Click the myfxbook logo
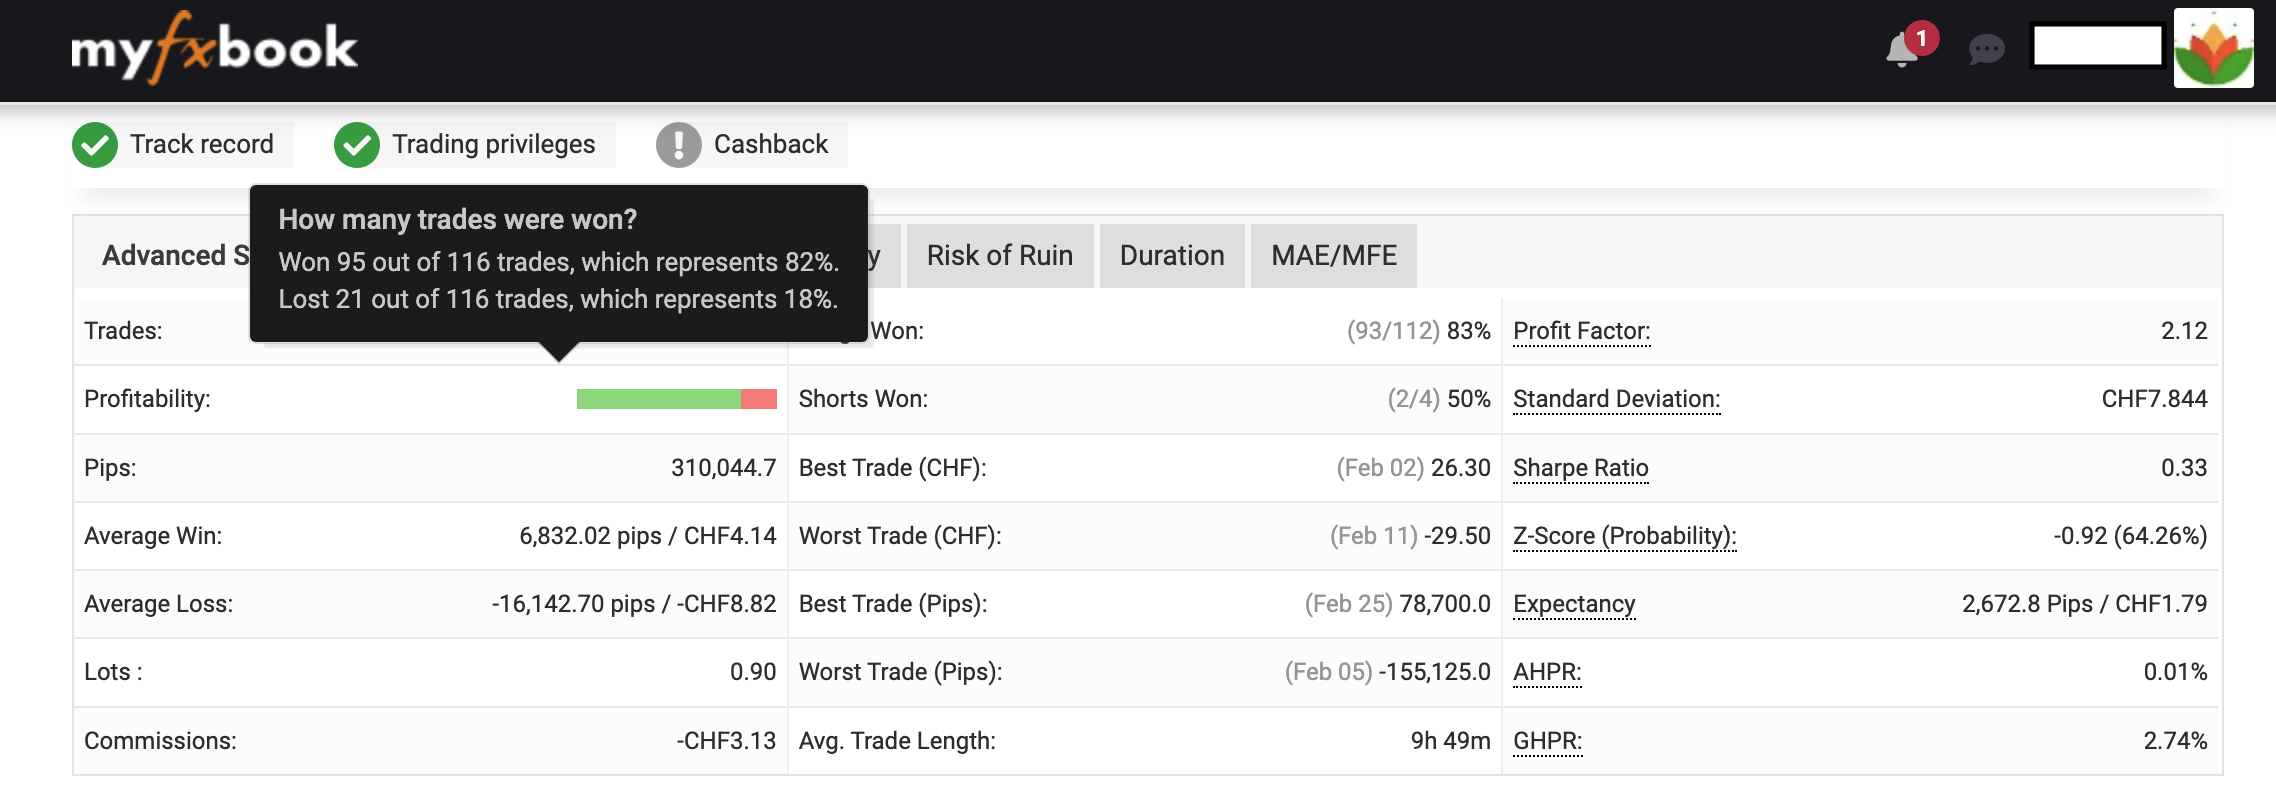The height and width of the screenshot is (806, 2276). [214, 48]
